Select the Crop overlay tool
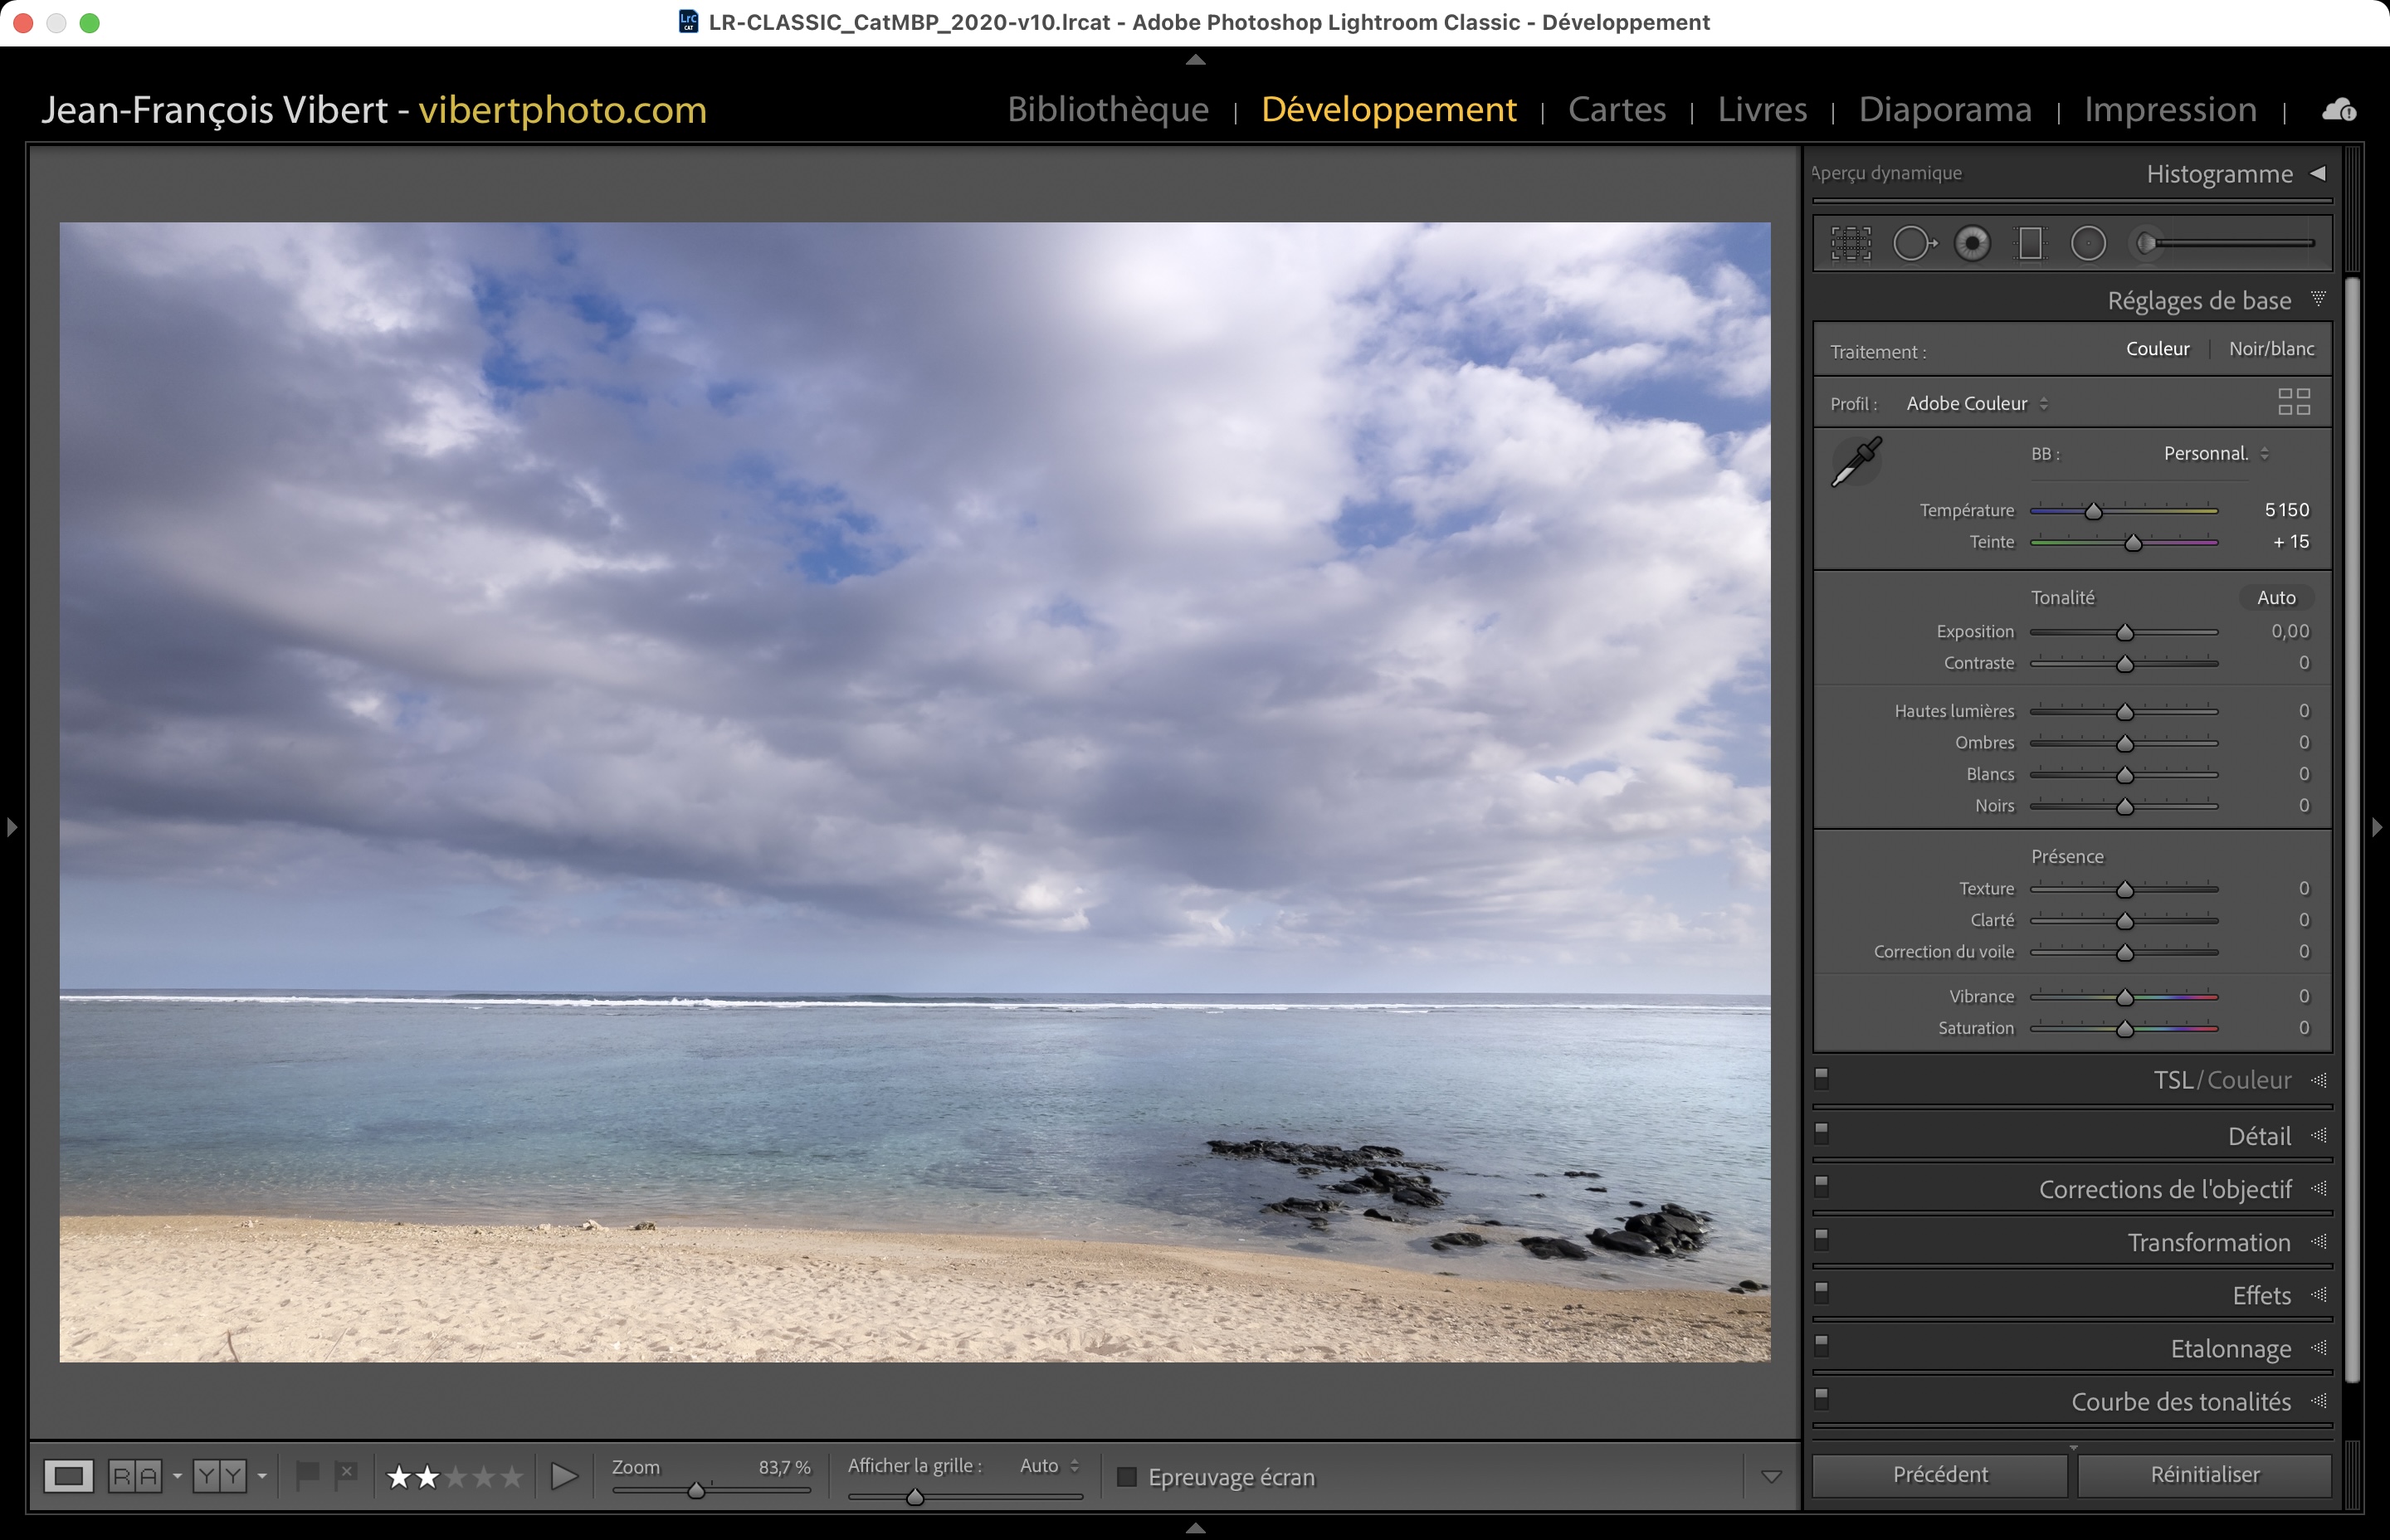The height and width of the screenshot is (1540, 2390). click(1851, 243)
